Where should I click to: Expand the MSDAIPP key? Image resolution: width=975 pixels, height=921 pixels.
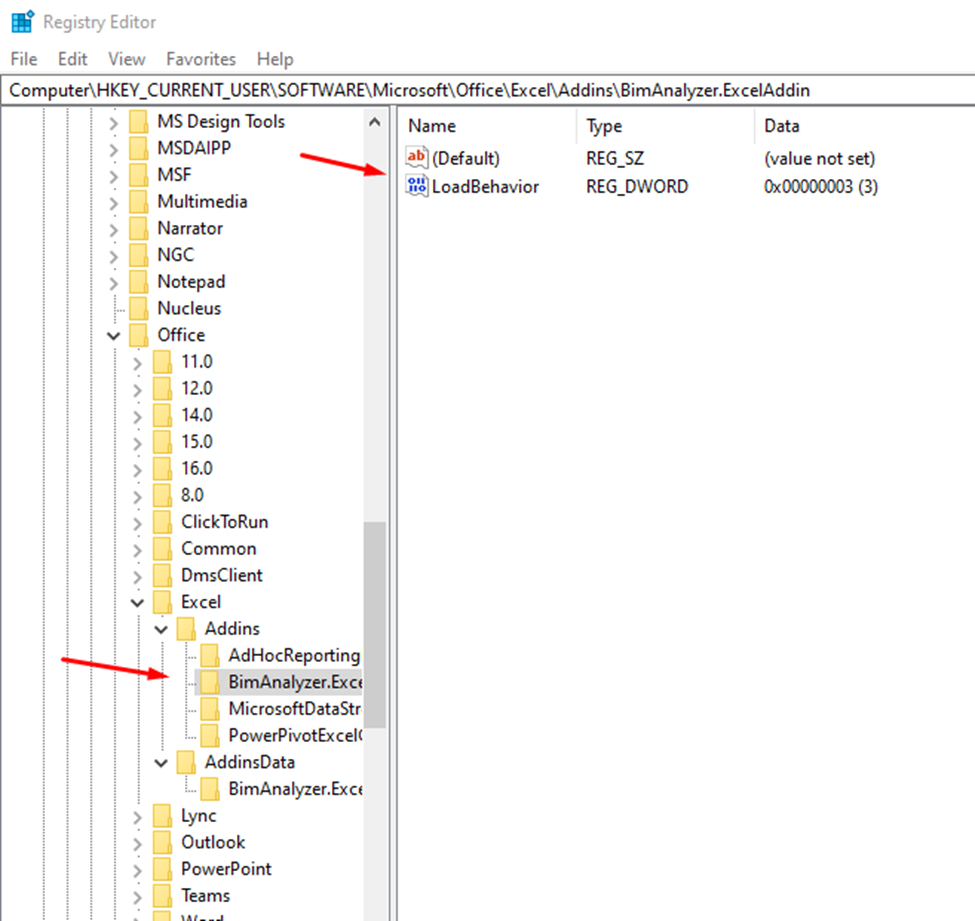113,150
